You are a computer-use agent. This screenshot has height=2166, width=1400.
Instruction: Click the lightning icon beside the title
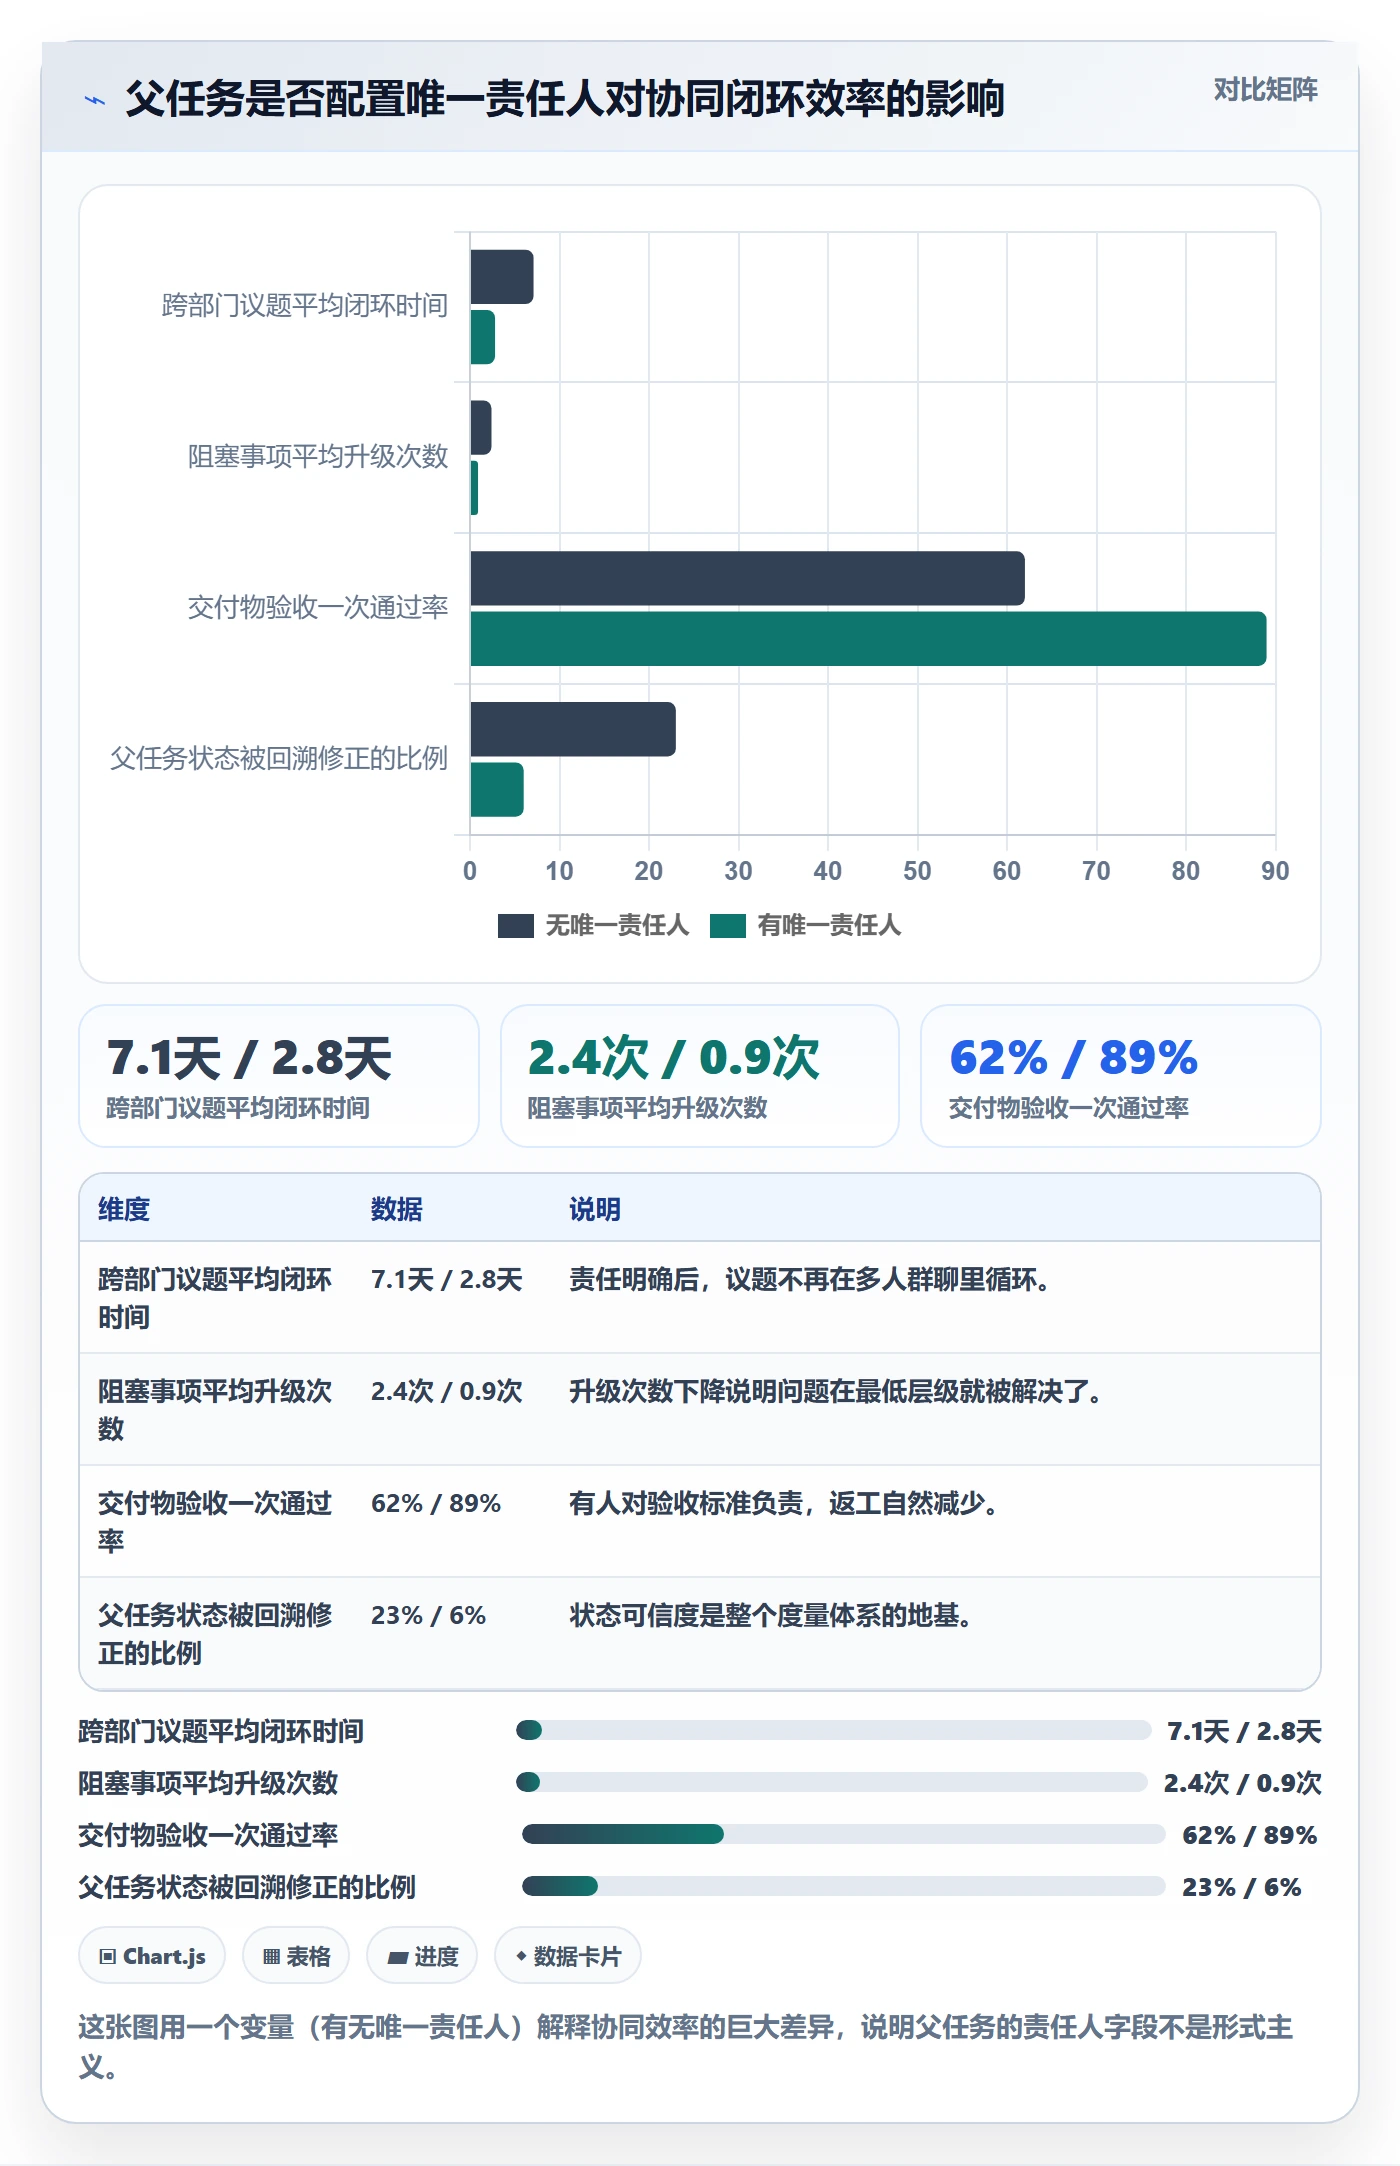pos(95,100)
